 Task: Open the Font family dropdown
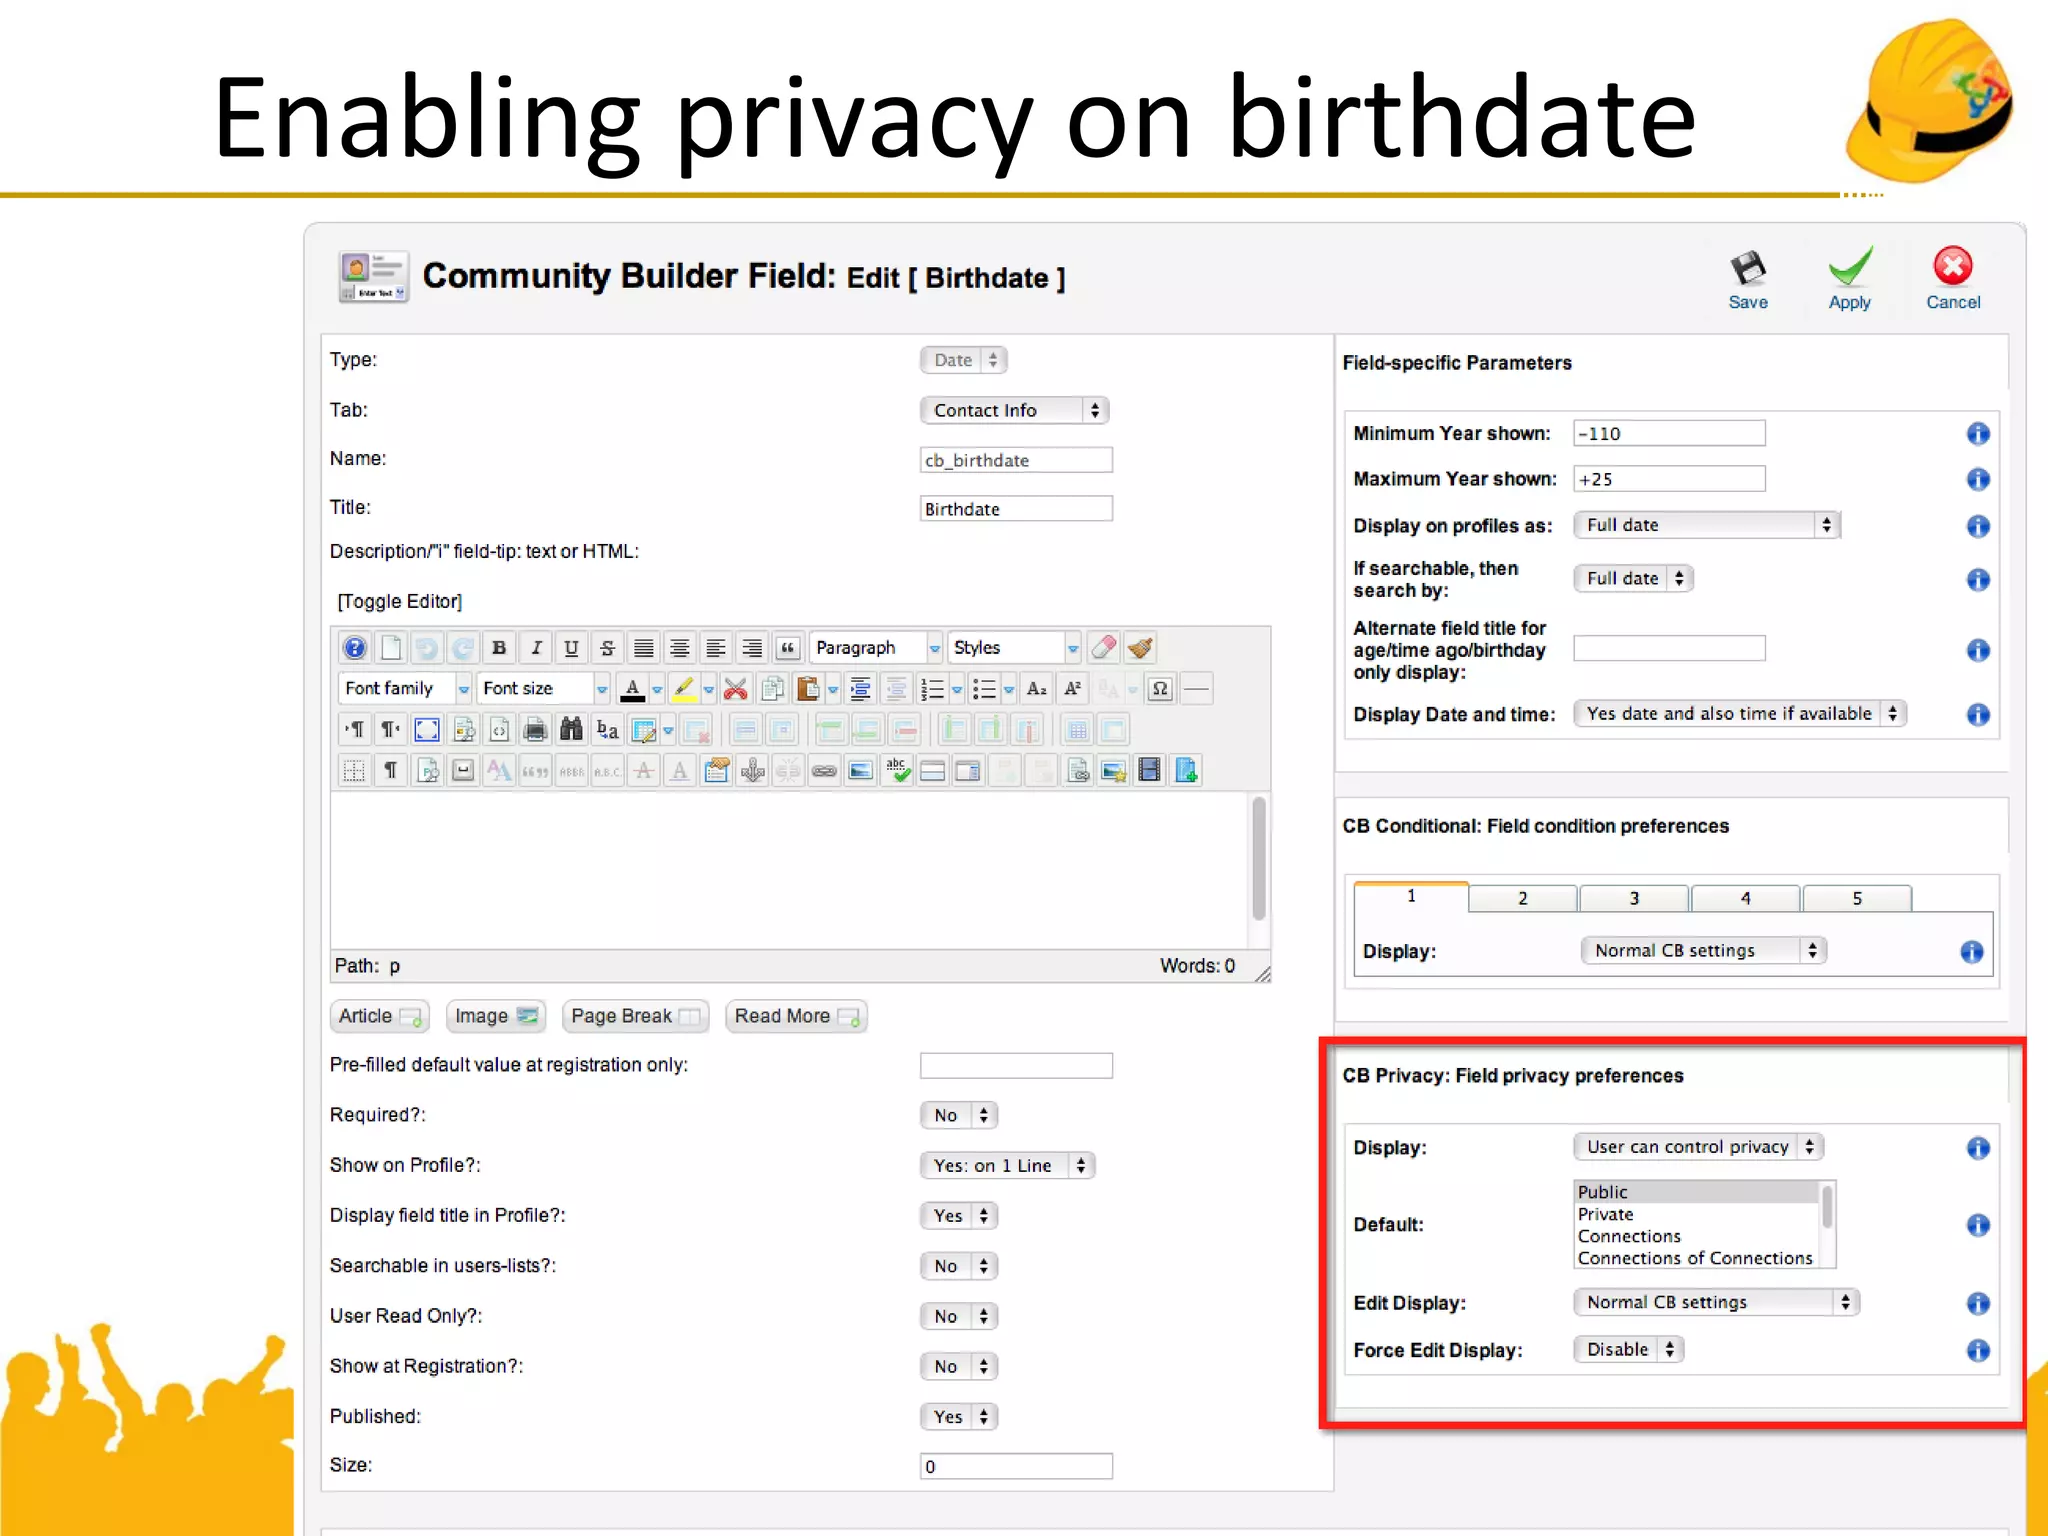point(404,689)
